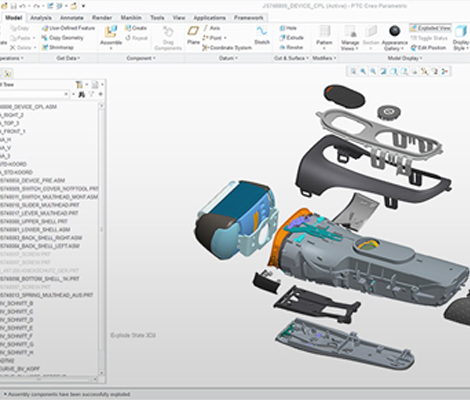Expand the Get Data group dropdown
470x400 pixels.
click(x=68, y=58)
